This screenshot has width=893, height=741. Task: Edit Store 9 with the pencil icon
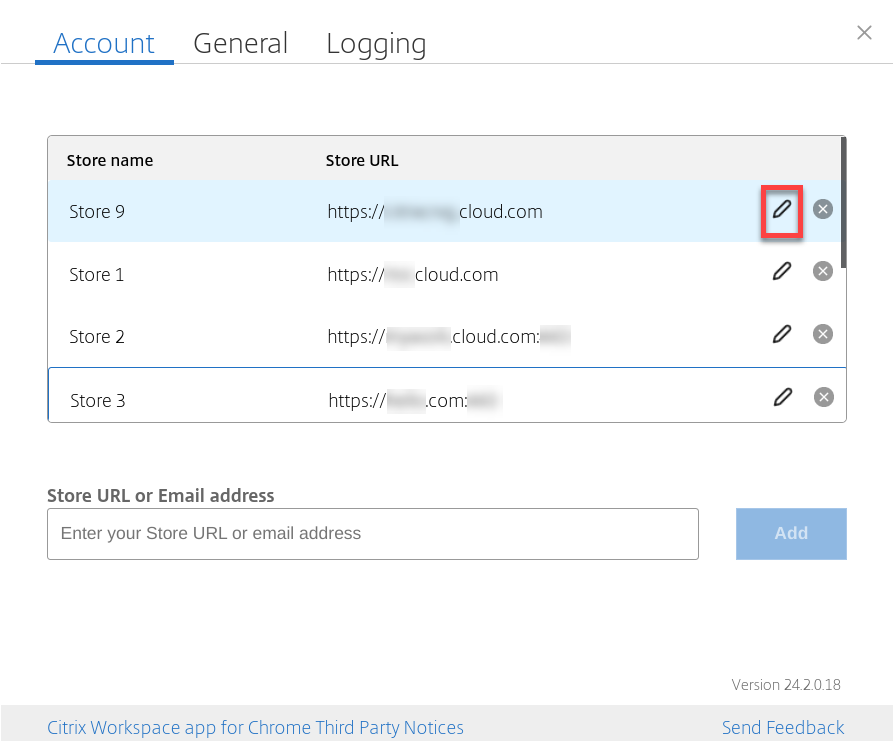coord(782,210)
